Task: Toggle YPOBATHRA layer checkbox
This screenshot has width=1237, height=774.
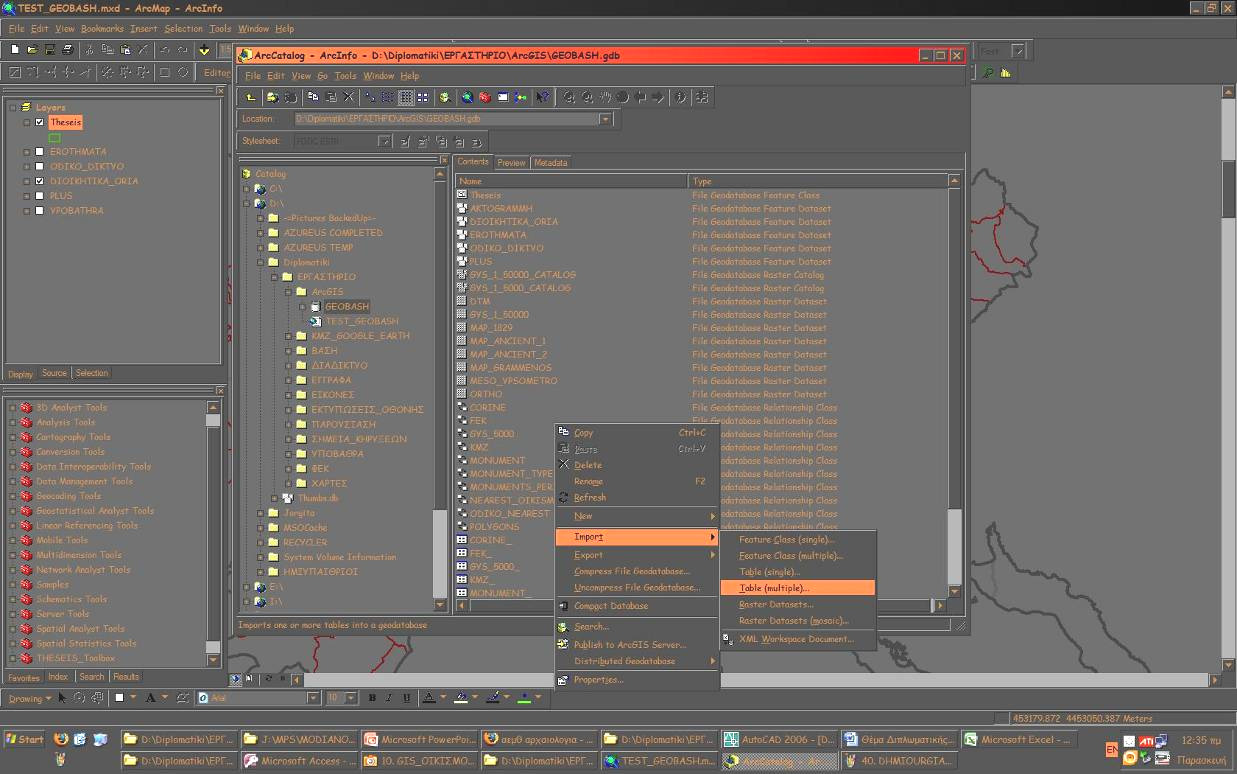Action: [39, 211]
